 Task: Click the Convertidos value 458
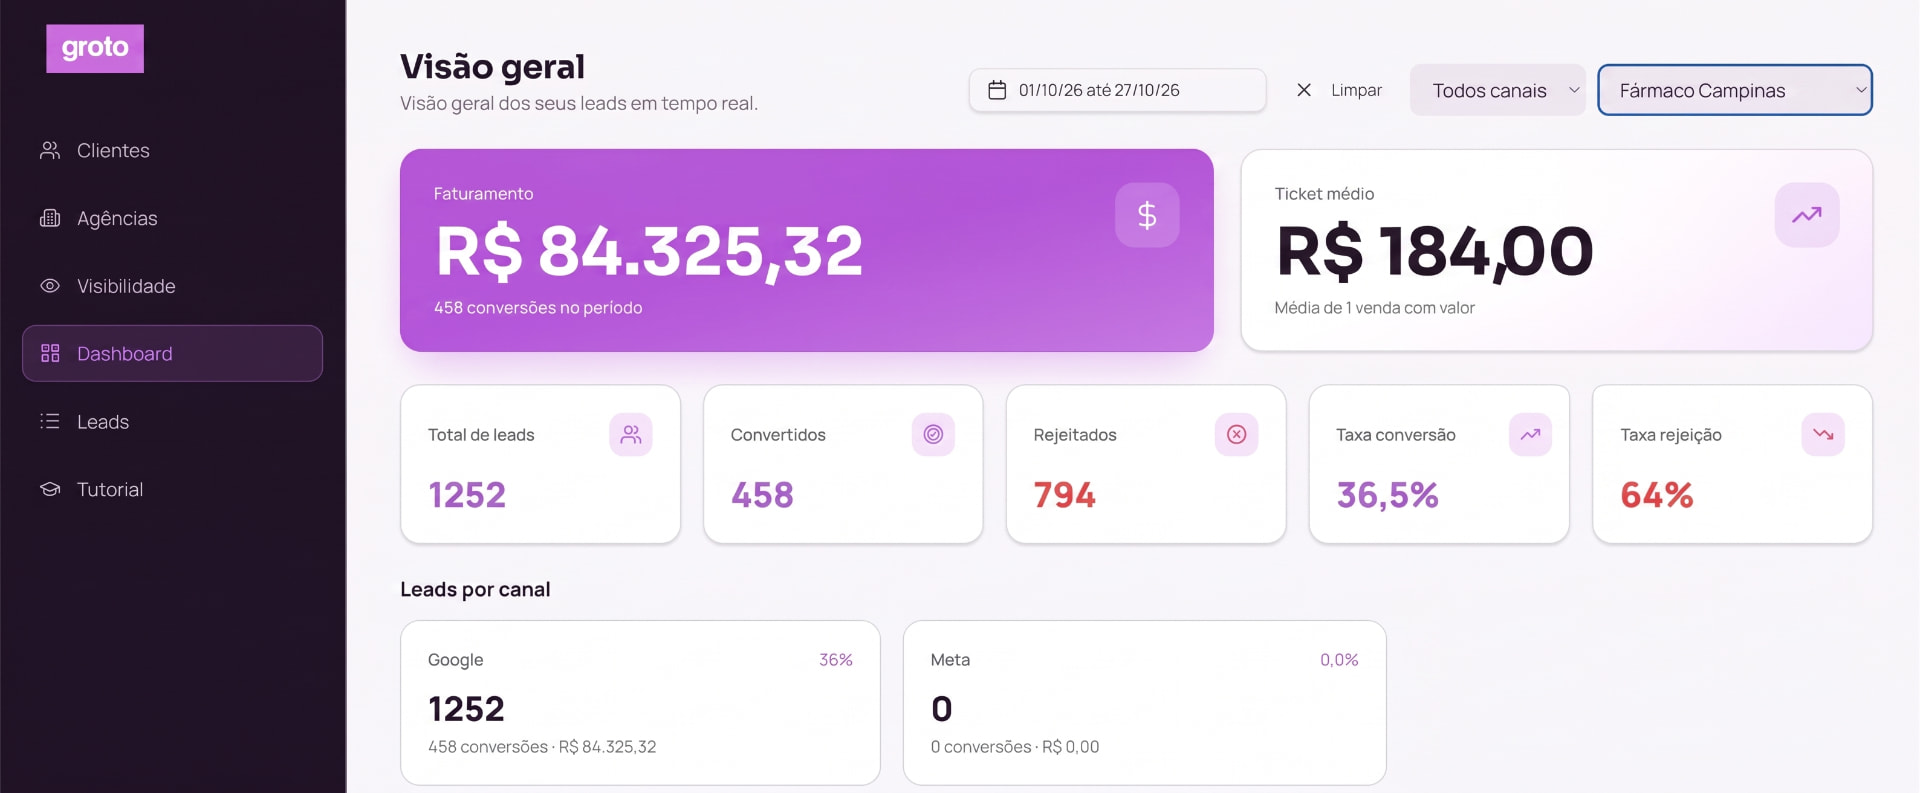(762, 495)
